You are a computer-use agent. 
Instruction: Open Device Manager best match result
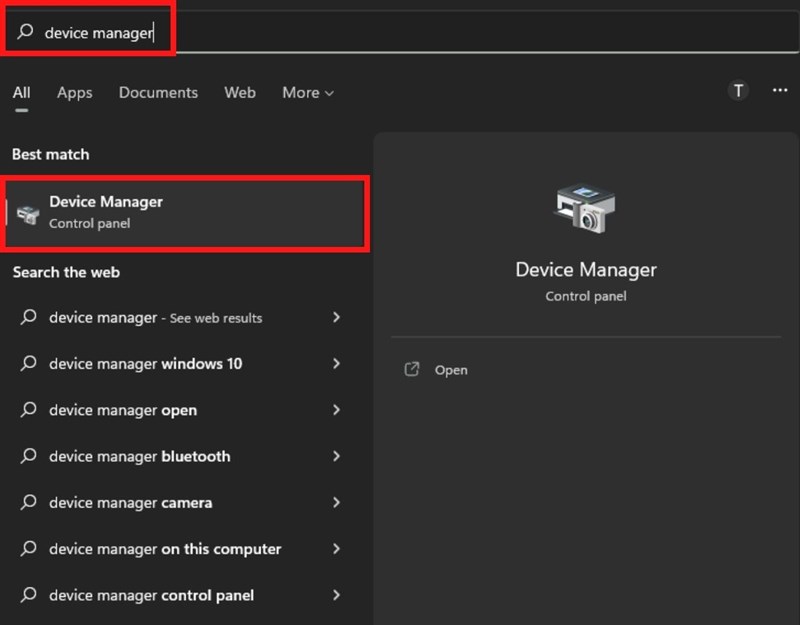click(x=186, y=213)
